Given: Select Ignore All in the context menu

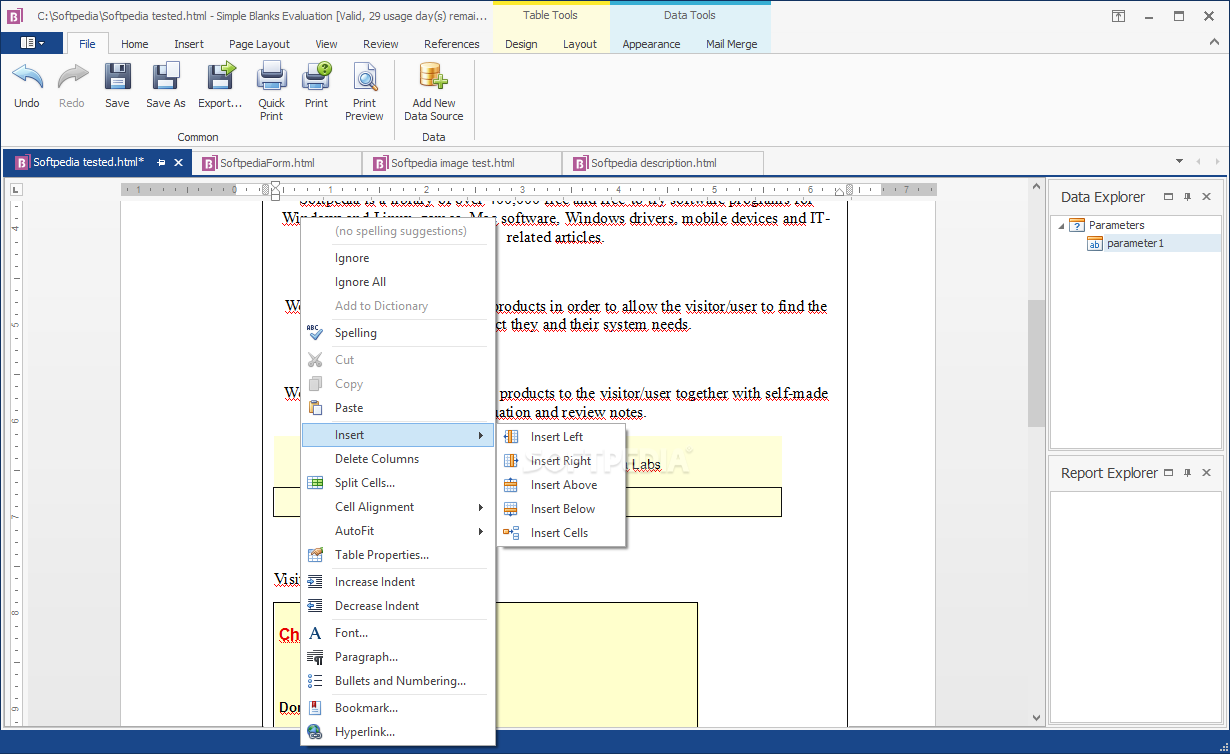Looking at the screenshot, I should click(x=398, y=282).
